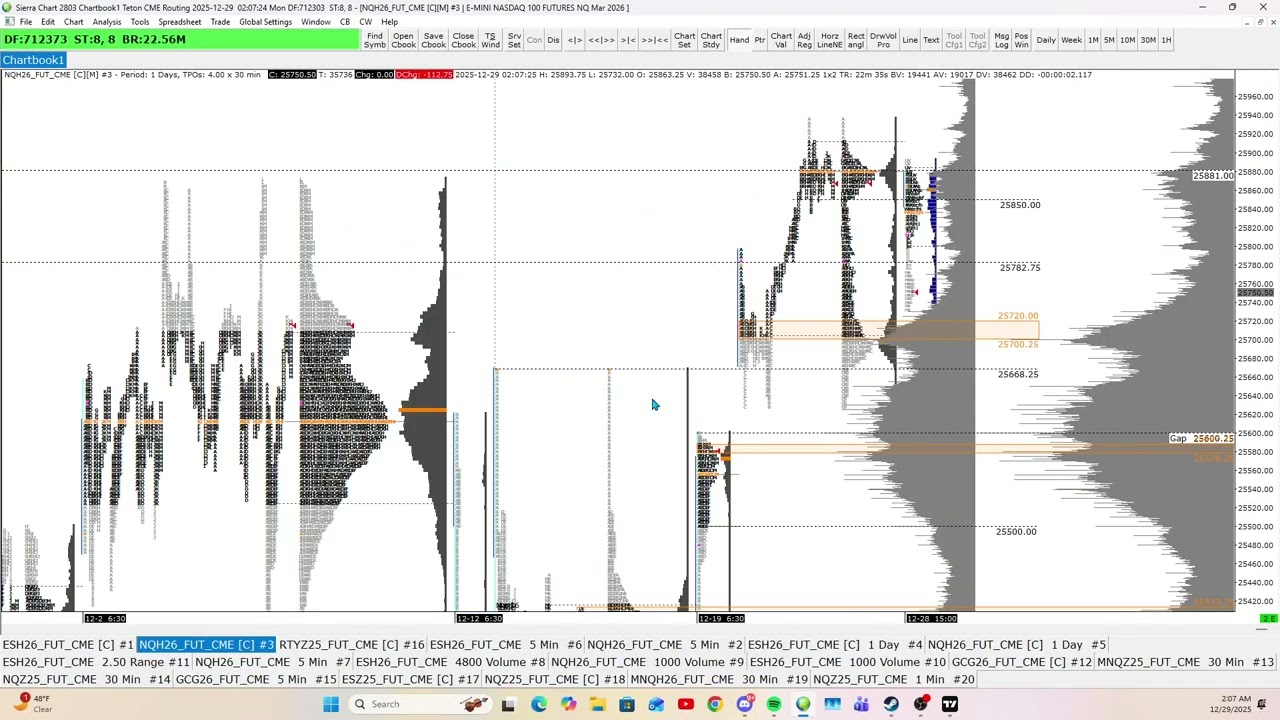The image size is (1280, 720).
Task: Switch chart to Week timeframe
Action: click(1071, 40)
